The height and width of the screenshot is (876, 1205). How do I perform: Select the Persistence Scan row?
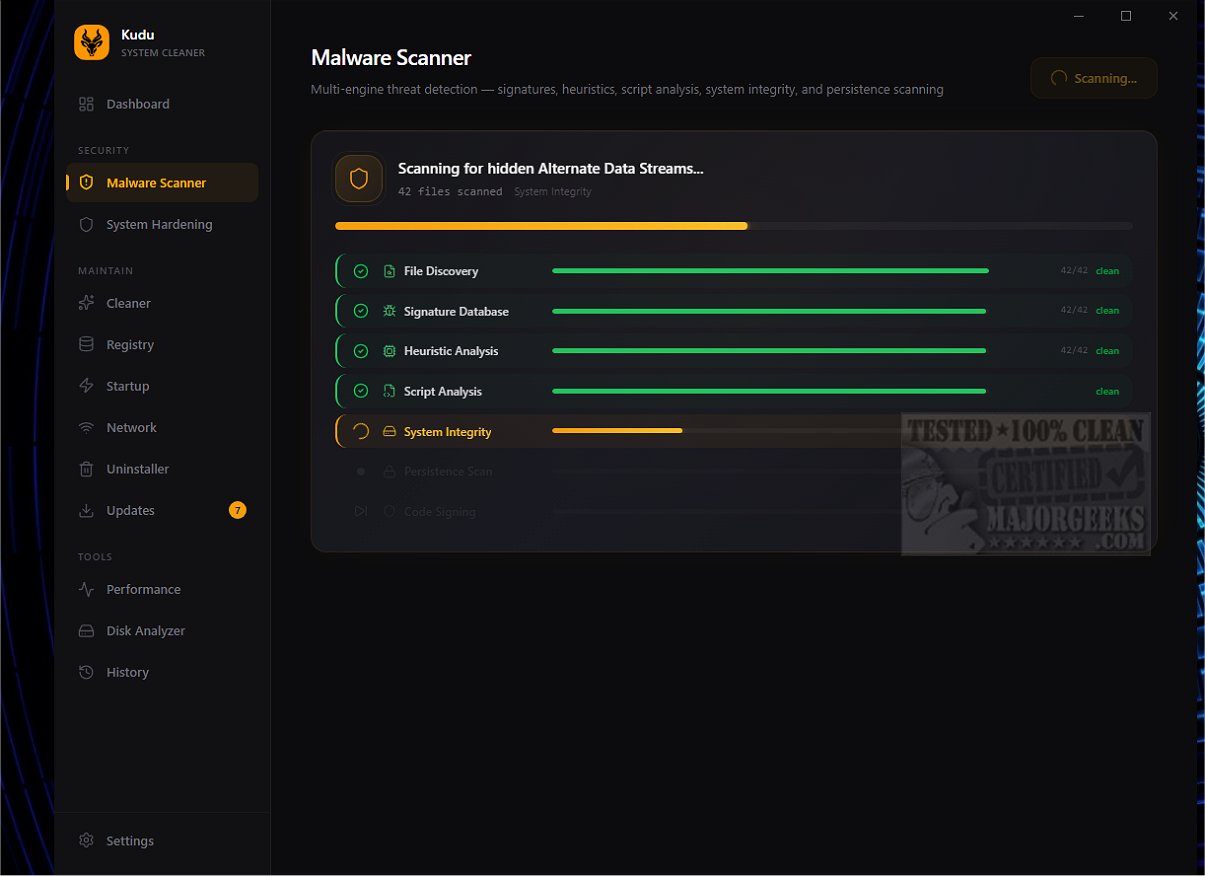(x=448, y=472)
